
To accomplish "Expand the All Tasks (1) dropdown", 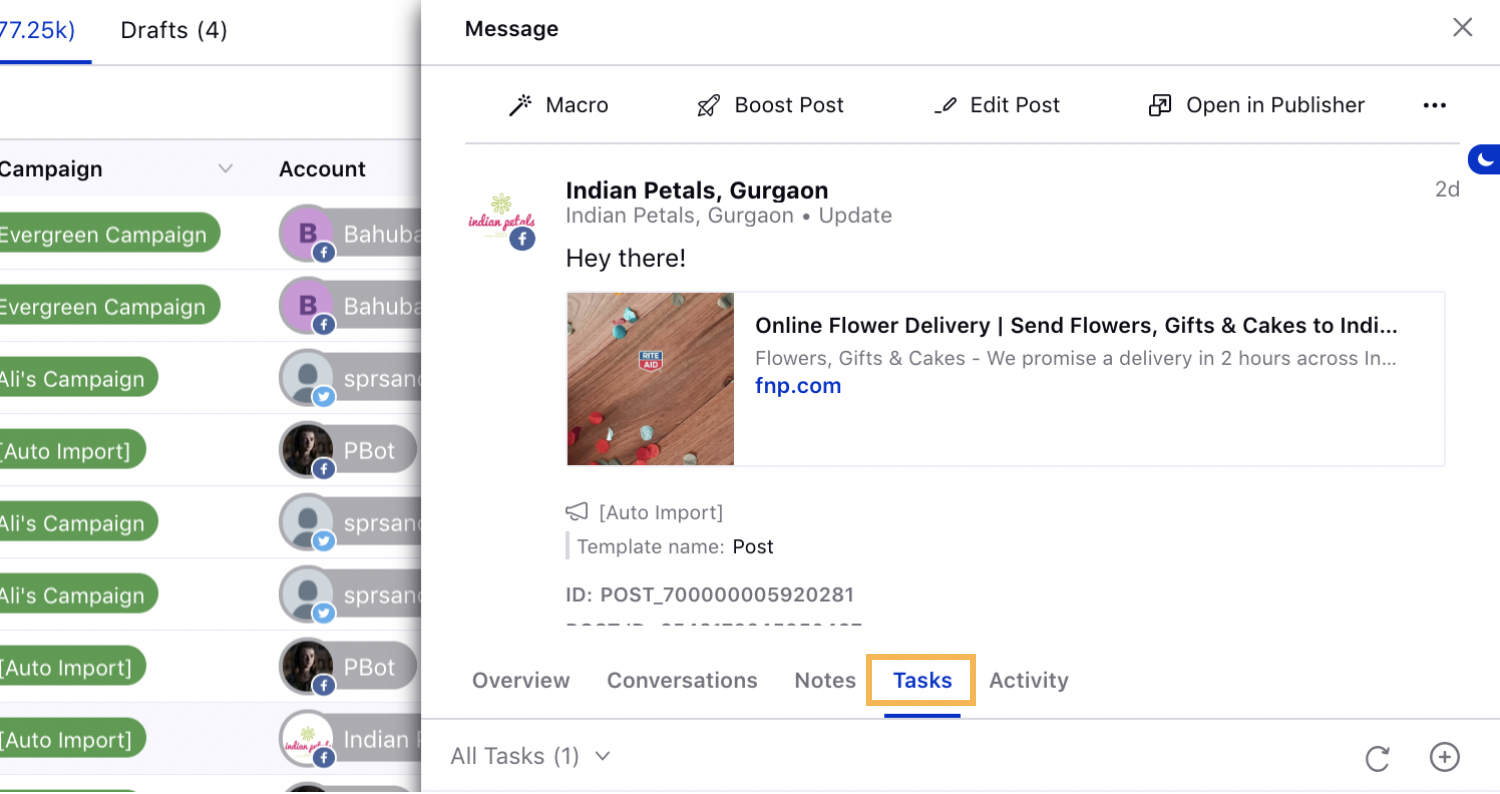I will tap(530, 756).
